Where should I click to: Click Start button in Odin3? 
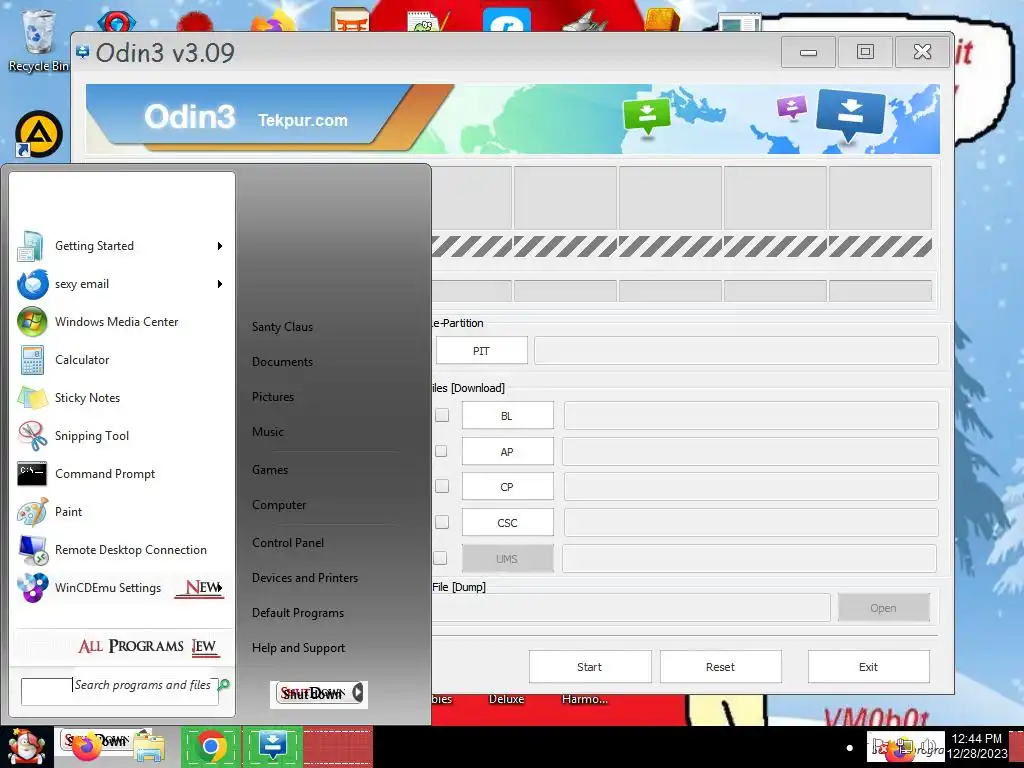(x=590, y=667)
